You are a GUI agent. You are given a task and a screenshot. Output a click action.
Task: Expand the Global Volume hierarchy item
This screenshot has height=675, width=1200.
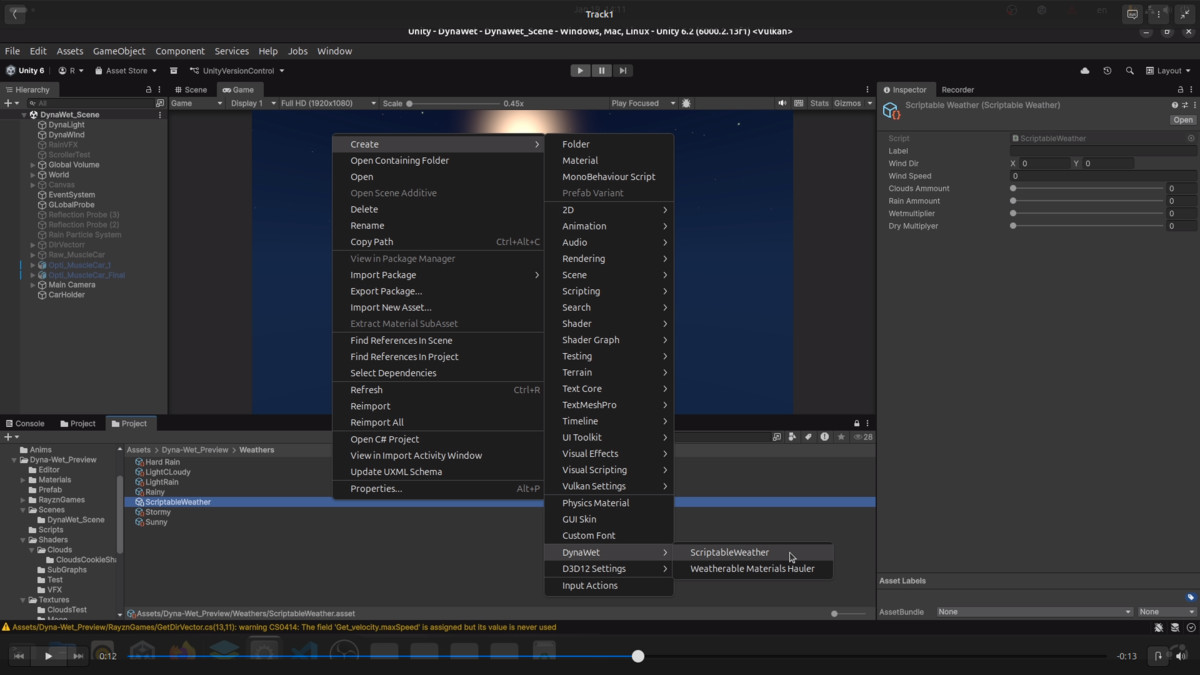32,165
